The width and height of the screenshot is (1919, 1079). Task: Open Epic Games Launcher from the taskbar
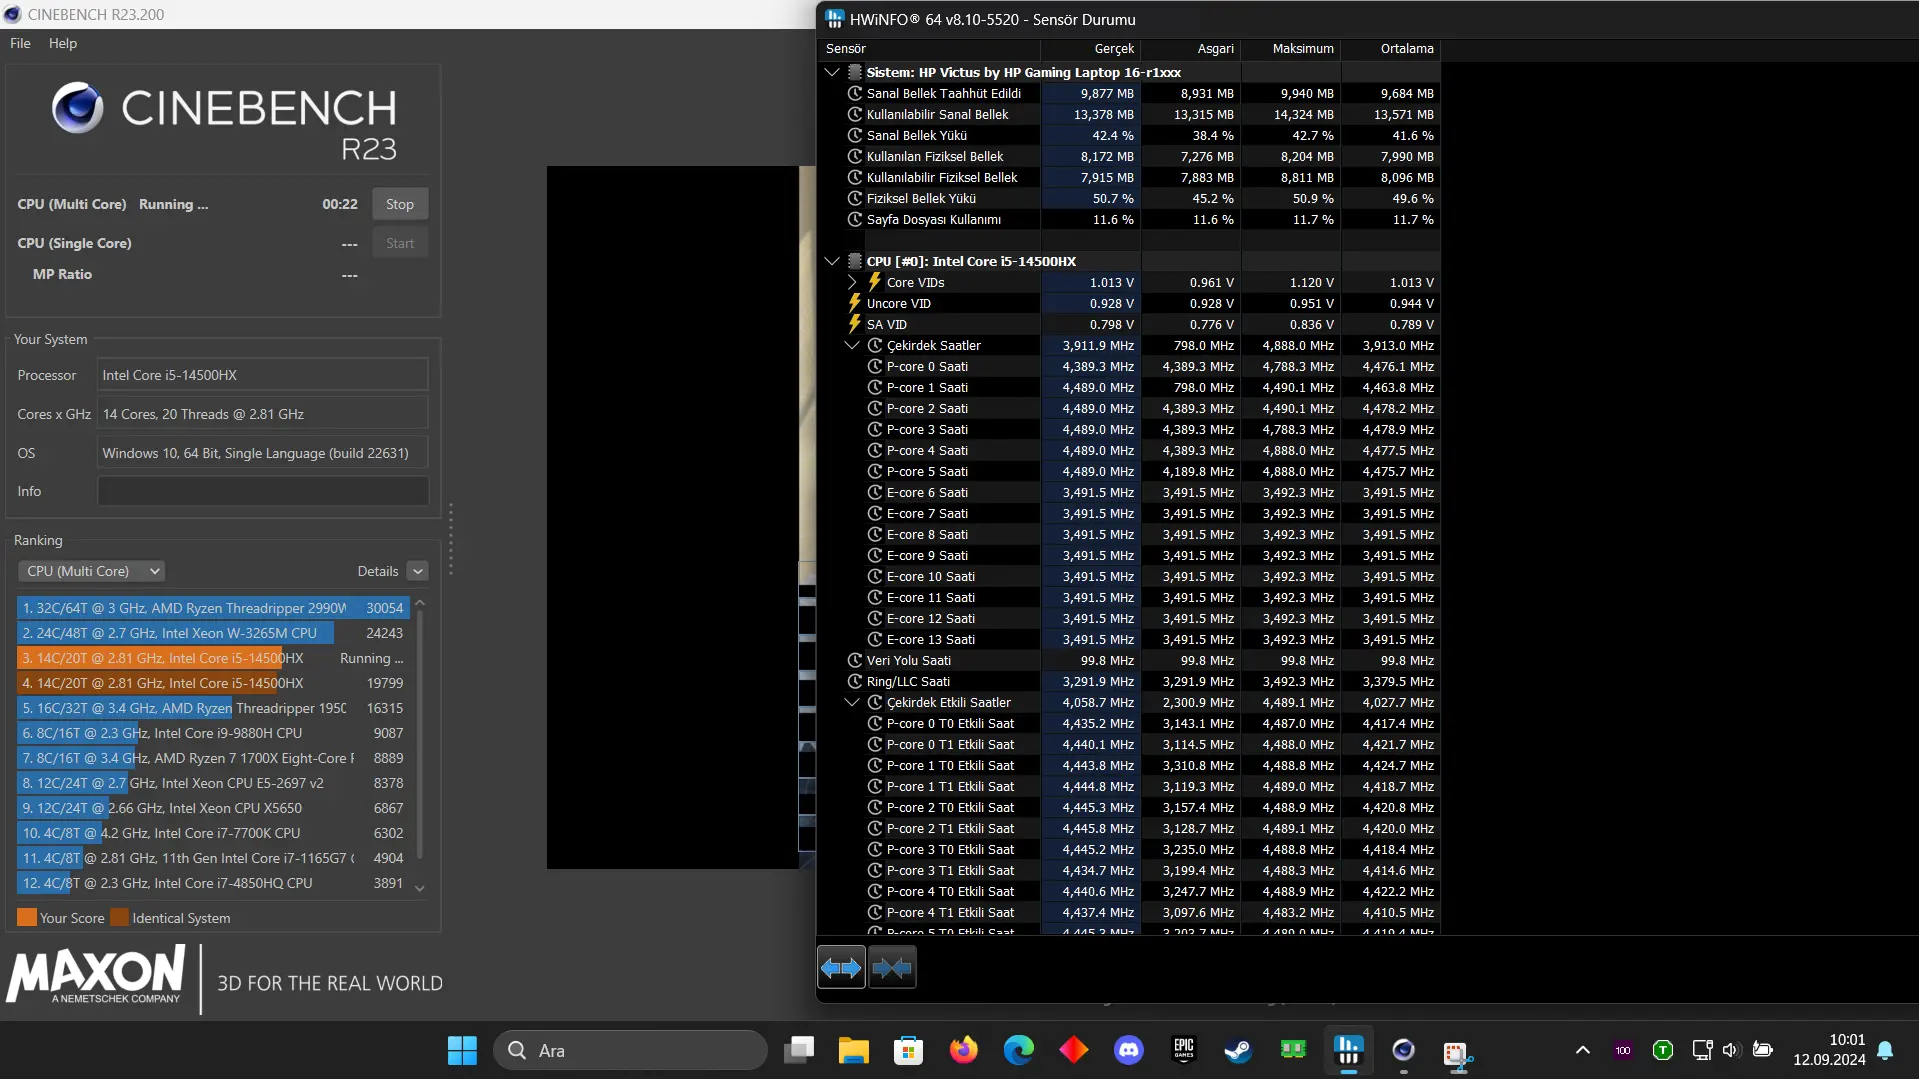click(x=1184, y=1050)
